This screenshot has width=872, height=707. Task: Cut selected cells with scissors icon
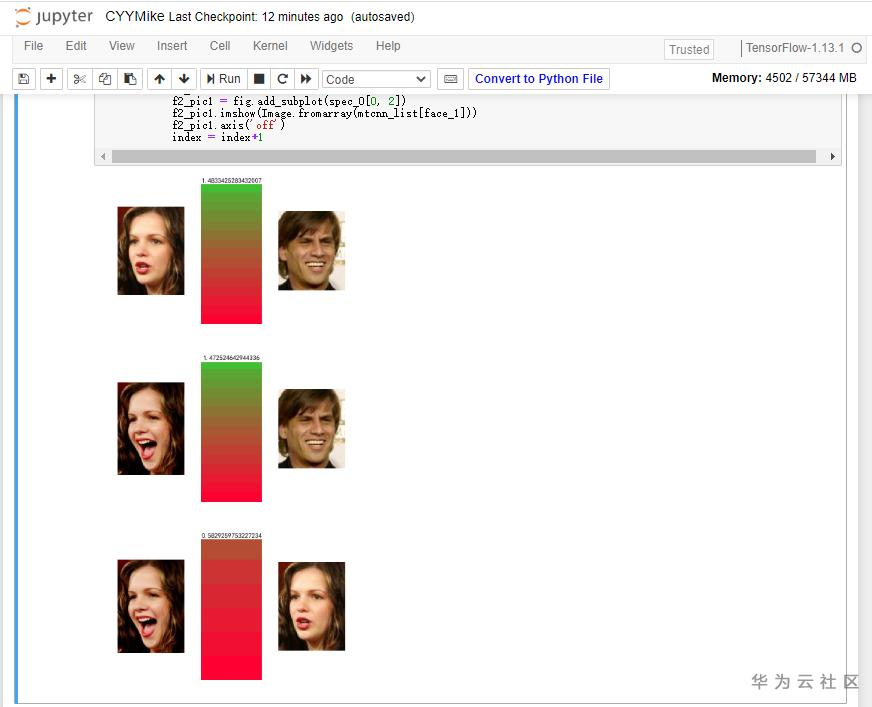coord(80,79)
